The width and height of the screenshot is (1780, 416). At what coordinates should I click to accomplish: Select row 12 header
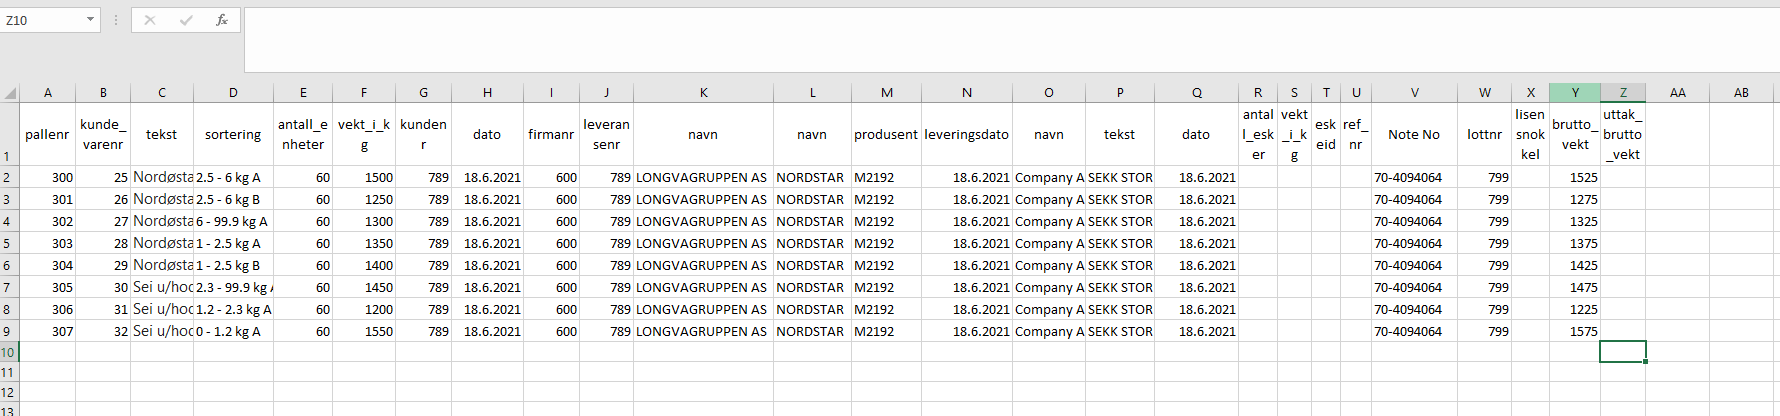click(x=7, y=393)
